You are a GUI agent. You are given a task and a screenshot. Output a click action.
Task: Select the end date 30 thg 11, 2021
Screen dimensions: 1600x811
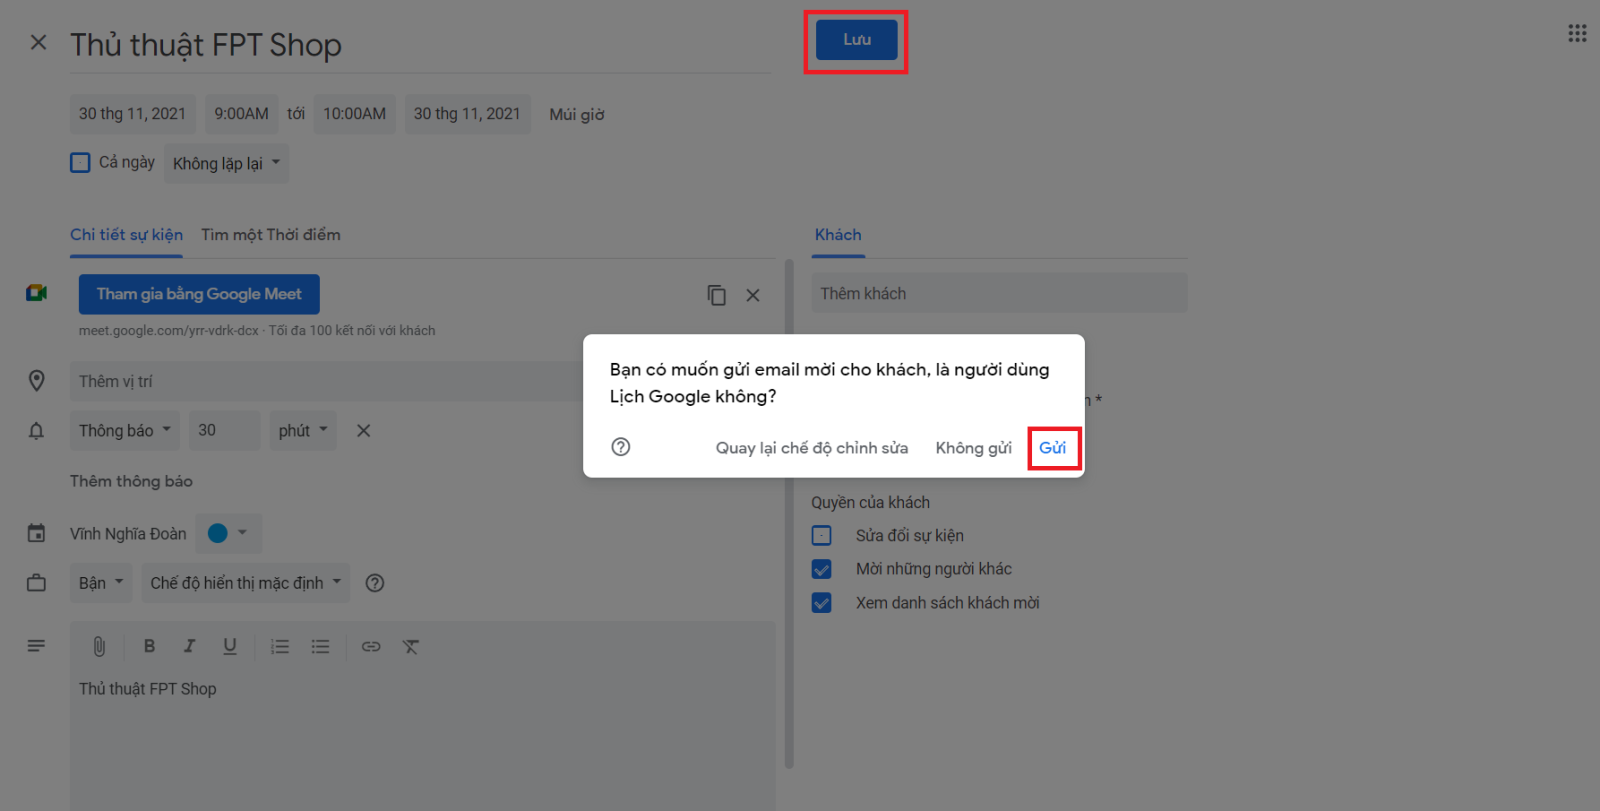[x=467, y=114]
